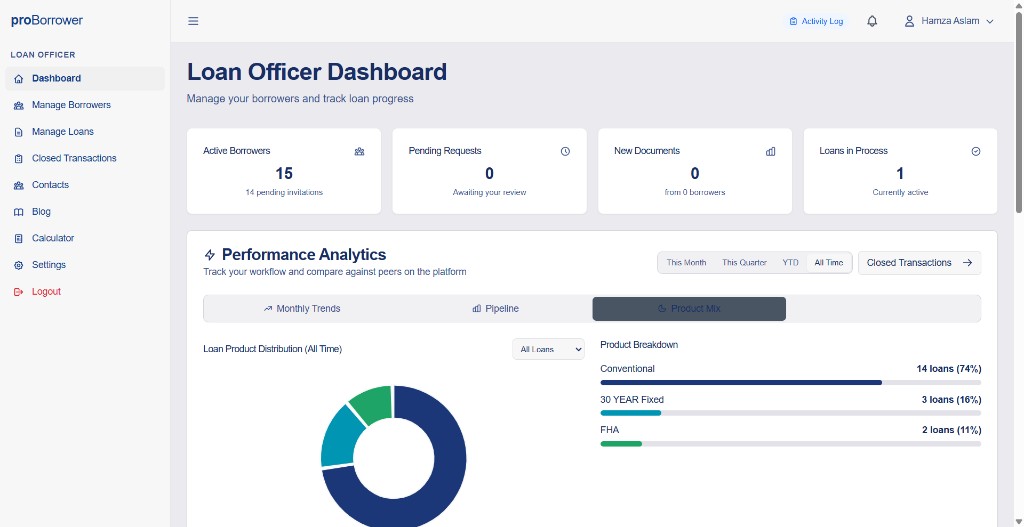Click the Monthly Trends arrow icon
Screen dimensions: 1024x527
268,308
